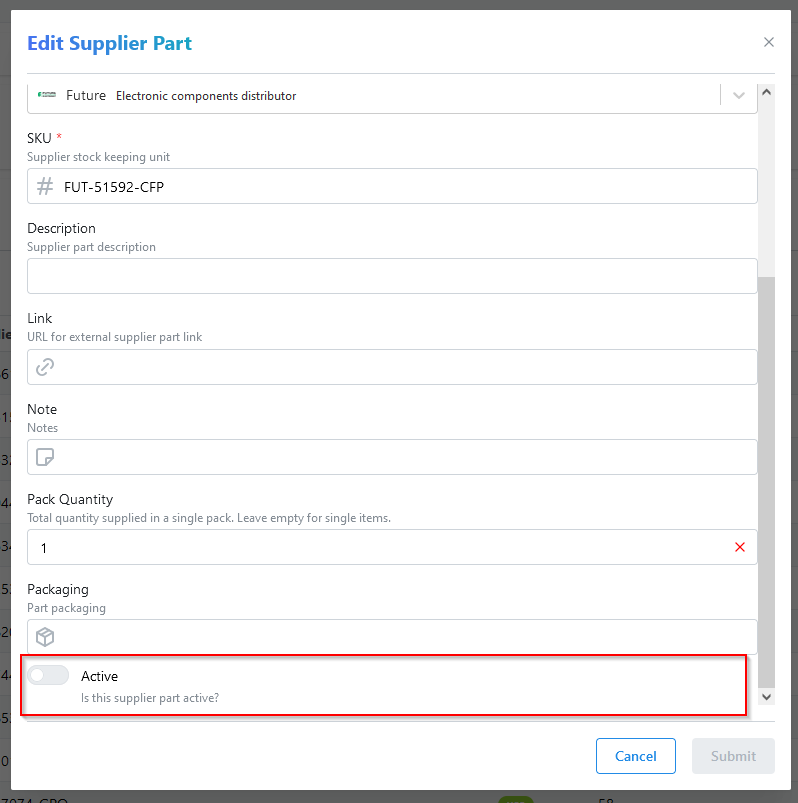798x803 pixels.
Task: Click the hash icon in the SKU field
Action: [x=43, y=186]
